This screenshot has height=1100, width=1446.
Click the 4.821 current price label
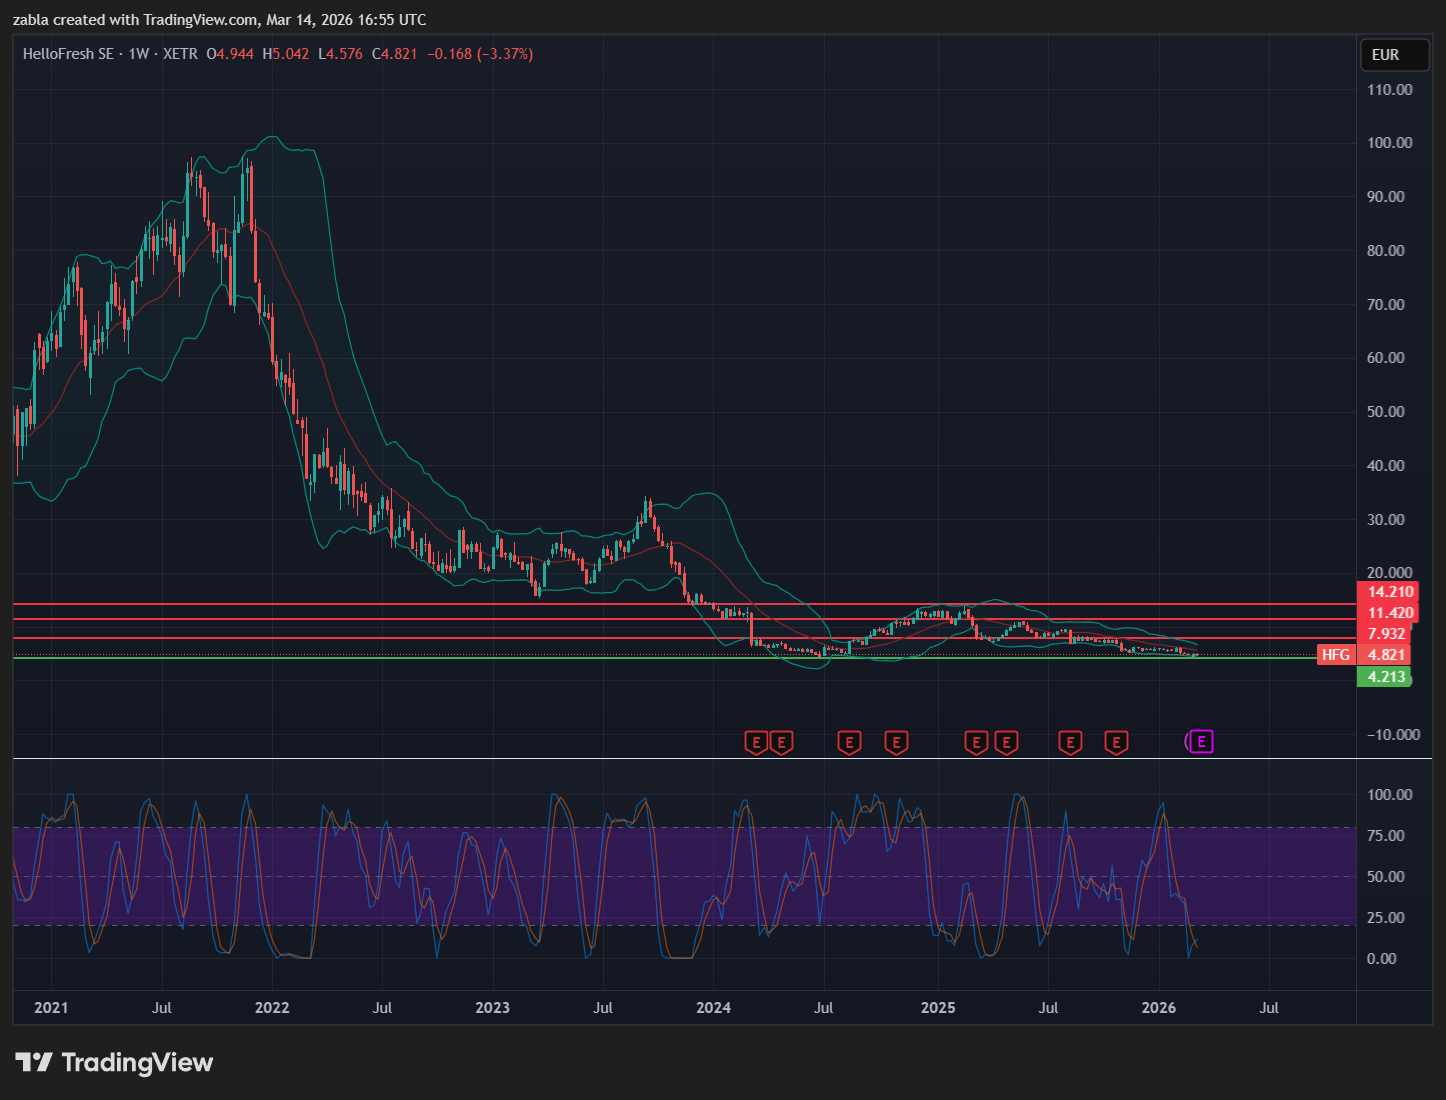click(x=1386, y=655)
